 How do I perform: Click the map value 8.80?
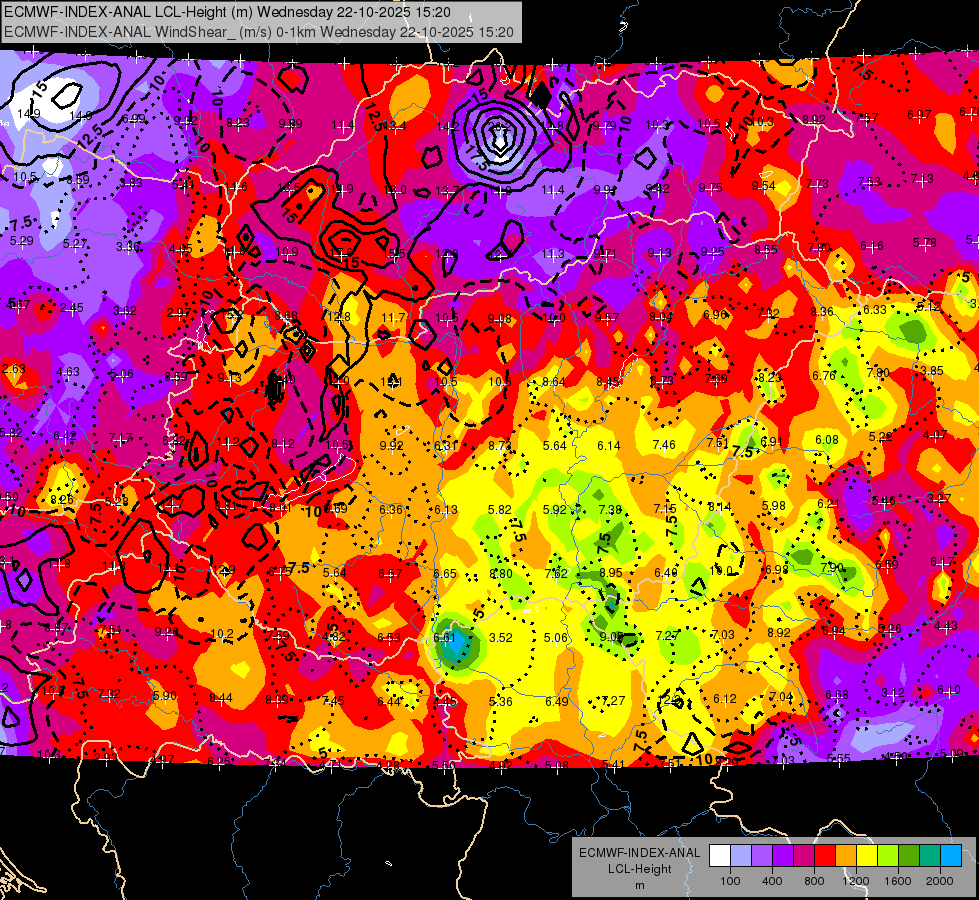point(501,573)
